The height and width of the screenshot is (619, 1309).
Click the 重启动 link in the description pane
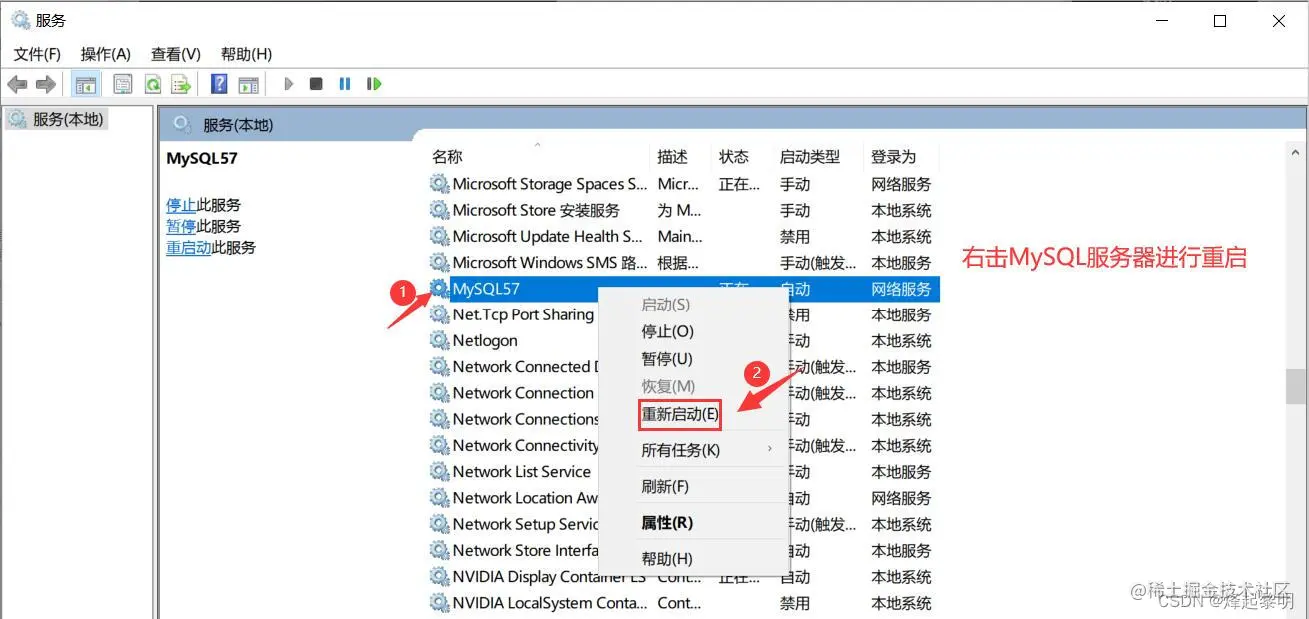tap(188, 247)
